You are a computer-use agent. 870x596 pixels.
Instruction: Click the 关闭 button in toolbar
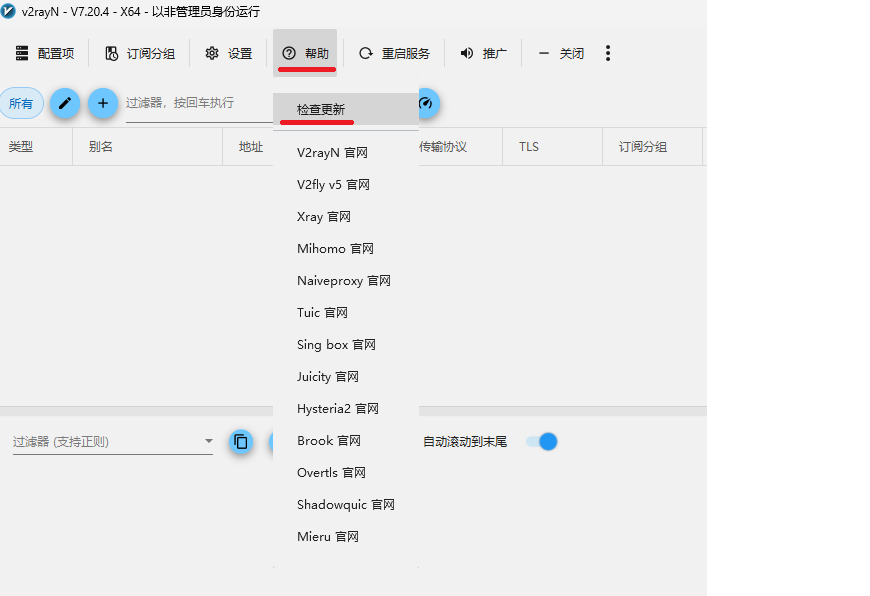click(561, 53)
